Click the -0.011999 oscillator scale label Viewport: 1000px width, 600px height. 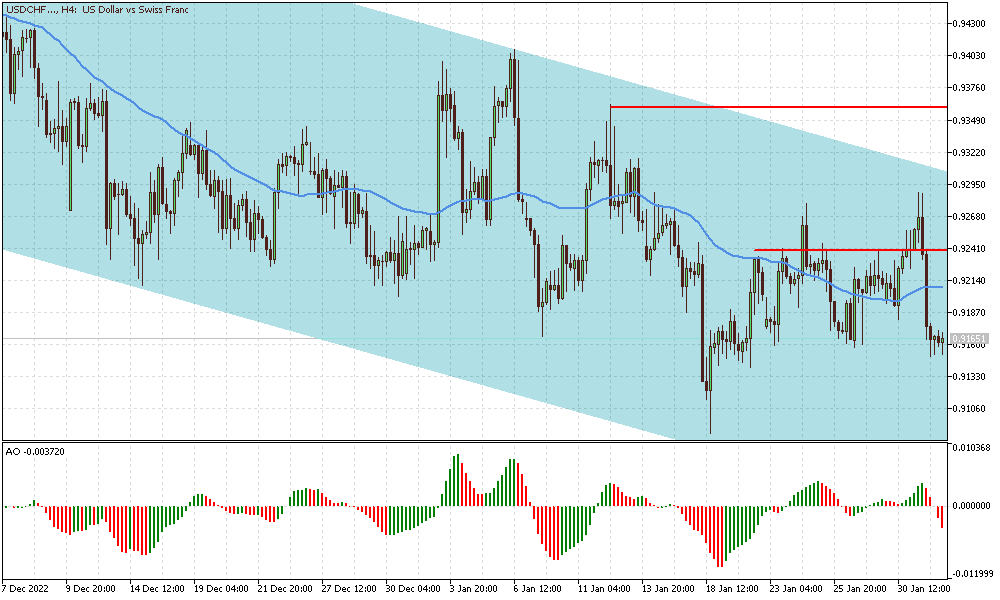(971, 574)
